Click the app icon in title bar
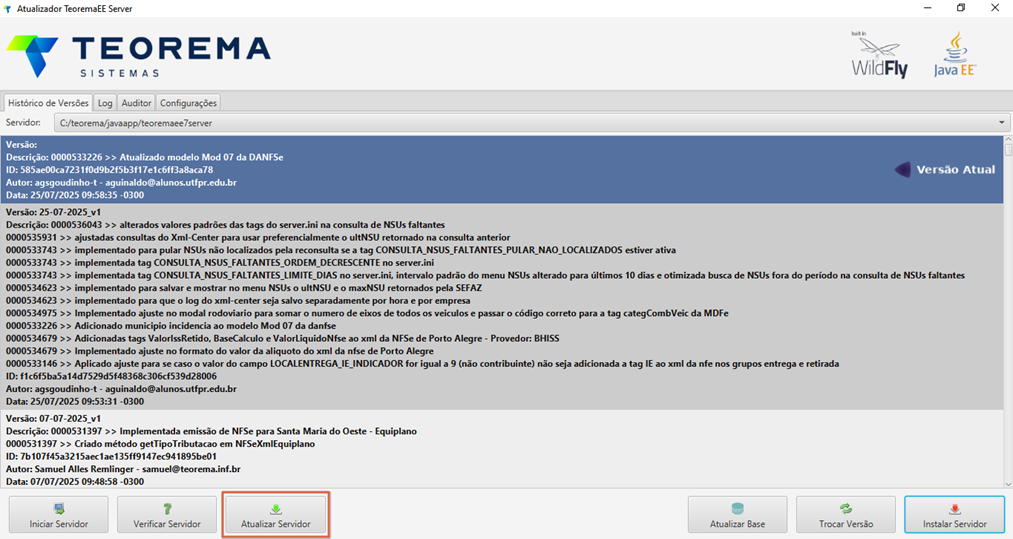The image size is (1013, 539). tap(8, 9)
